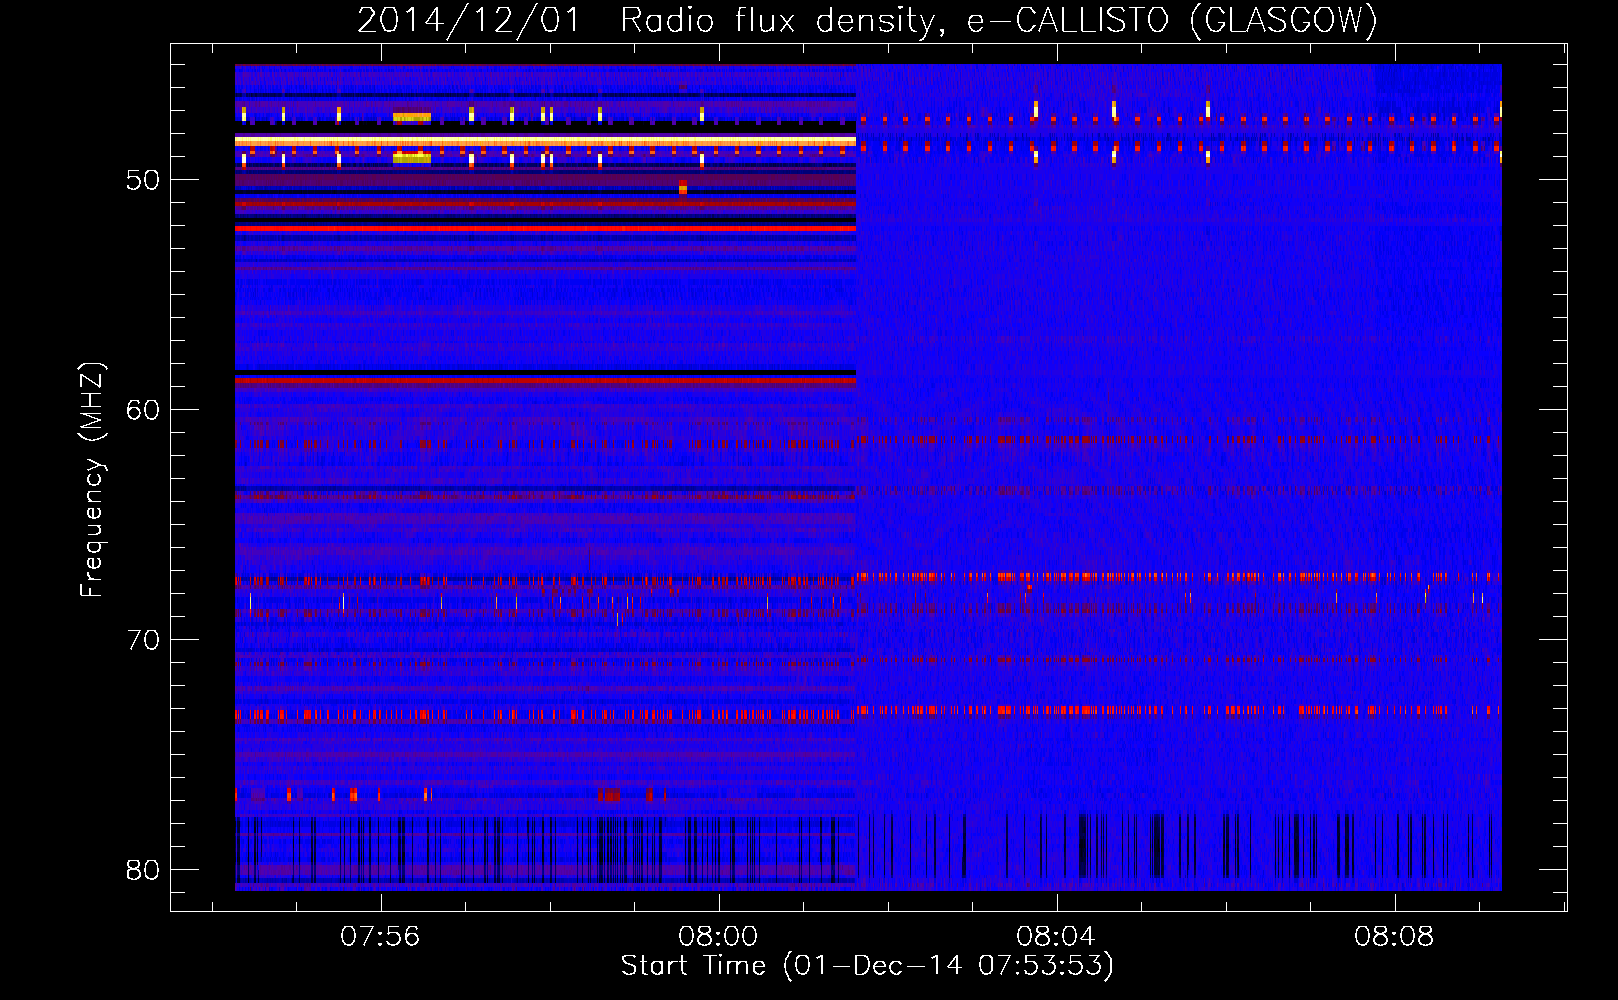Viewport: 1618px width, 1000px height.
Task: Click the 'Start Time (01-Dec-14 07:53:53)' label
Action: click(x=867, y=966)
